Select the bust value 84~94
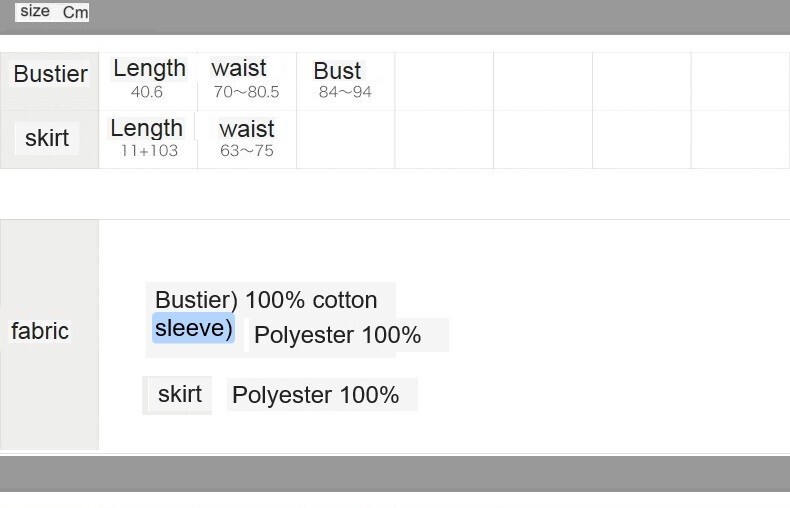 click(345, 92)
